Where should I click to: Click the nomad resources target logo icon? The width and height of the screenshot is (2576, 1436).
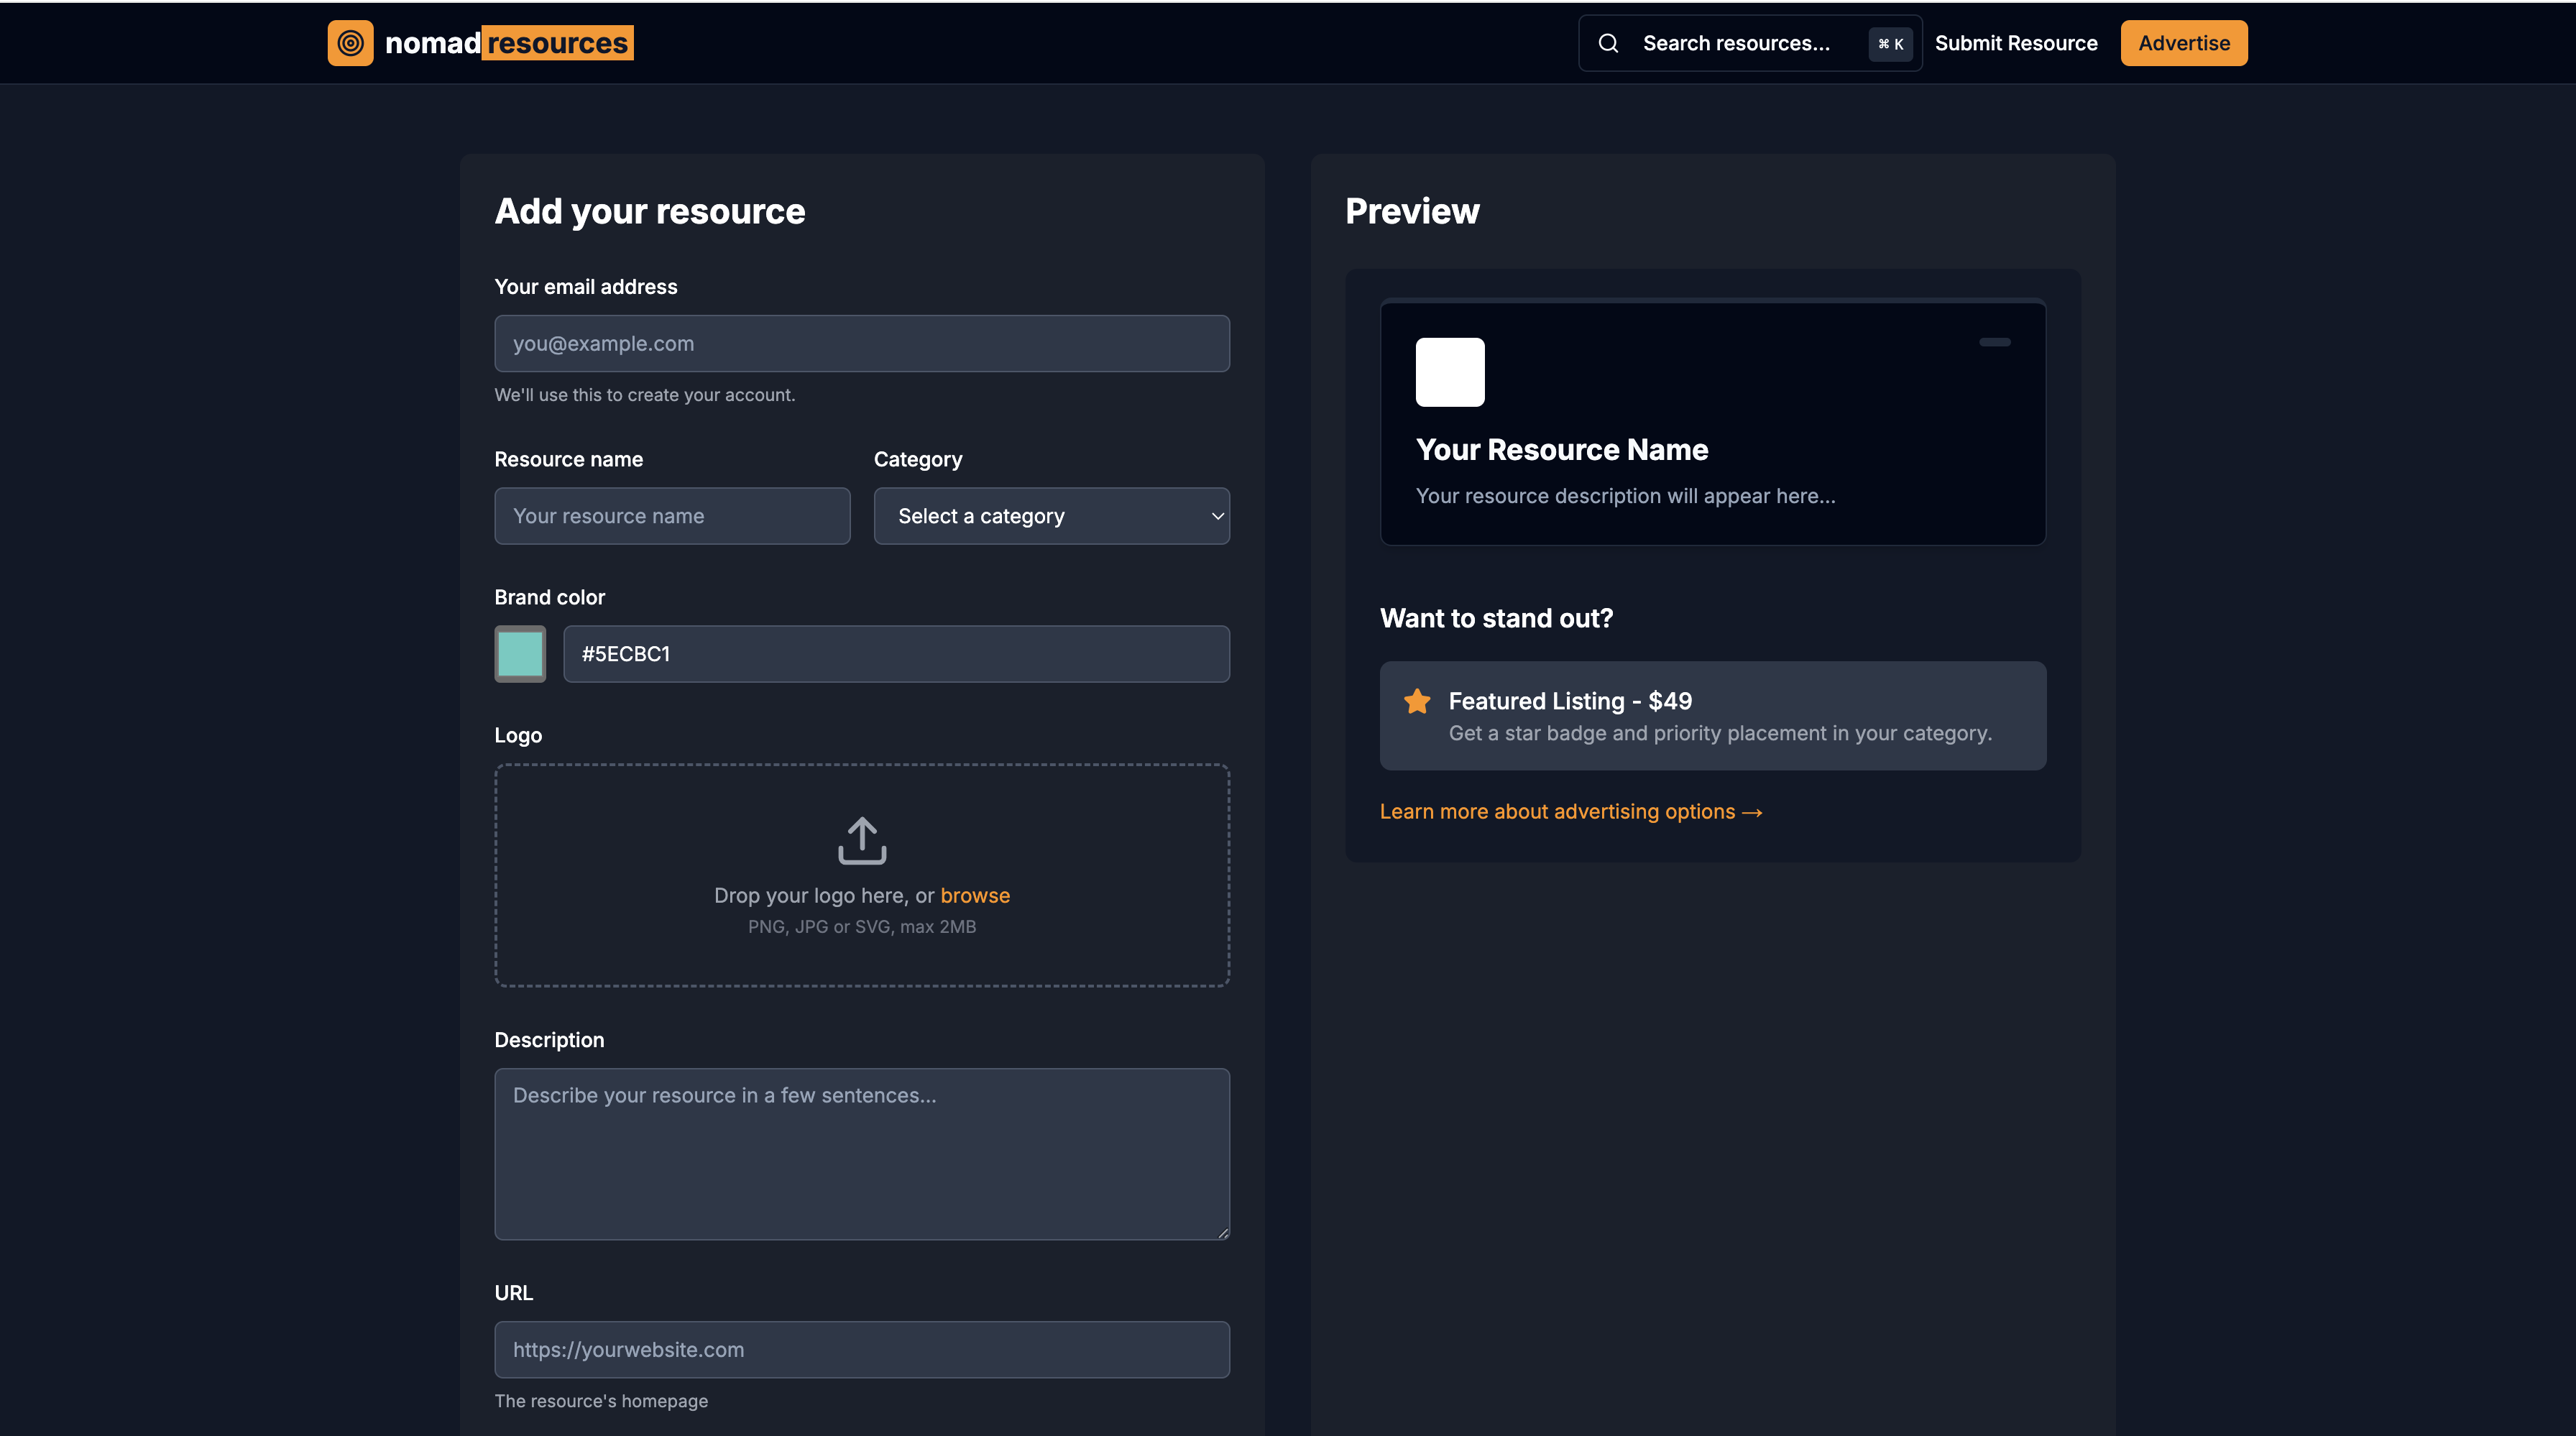tap(350, 43)
